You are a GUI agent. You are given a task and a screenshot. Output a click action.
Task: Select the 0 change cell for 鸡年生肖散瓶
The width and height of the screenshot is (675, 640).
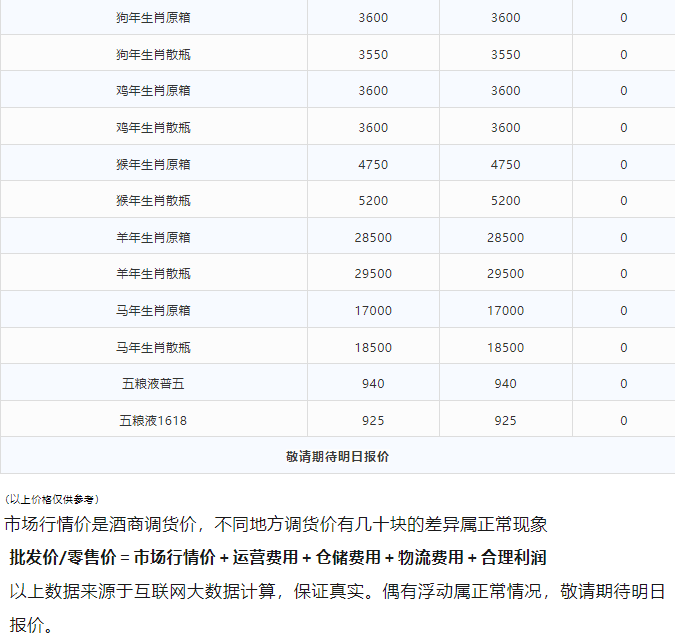[624, 128]
